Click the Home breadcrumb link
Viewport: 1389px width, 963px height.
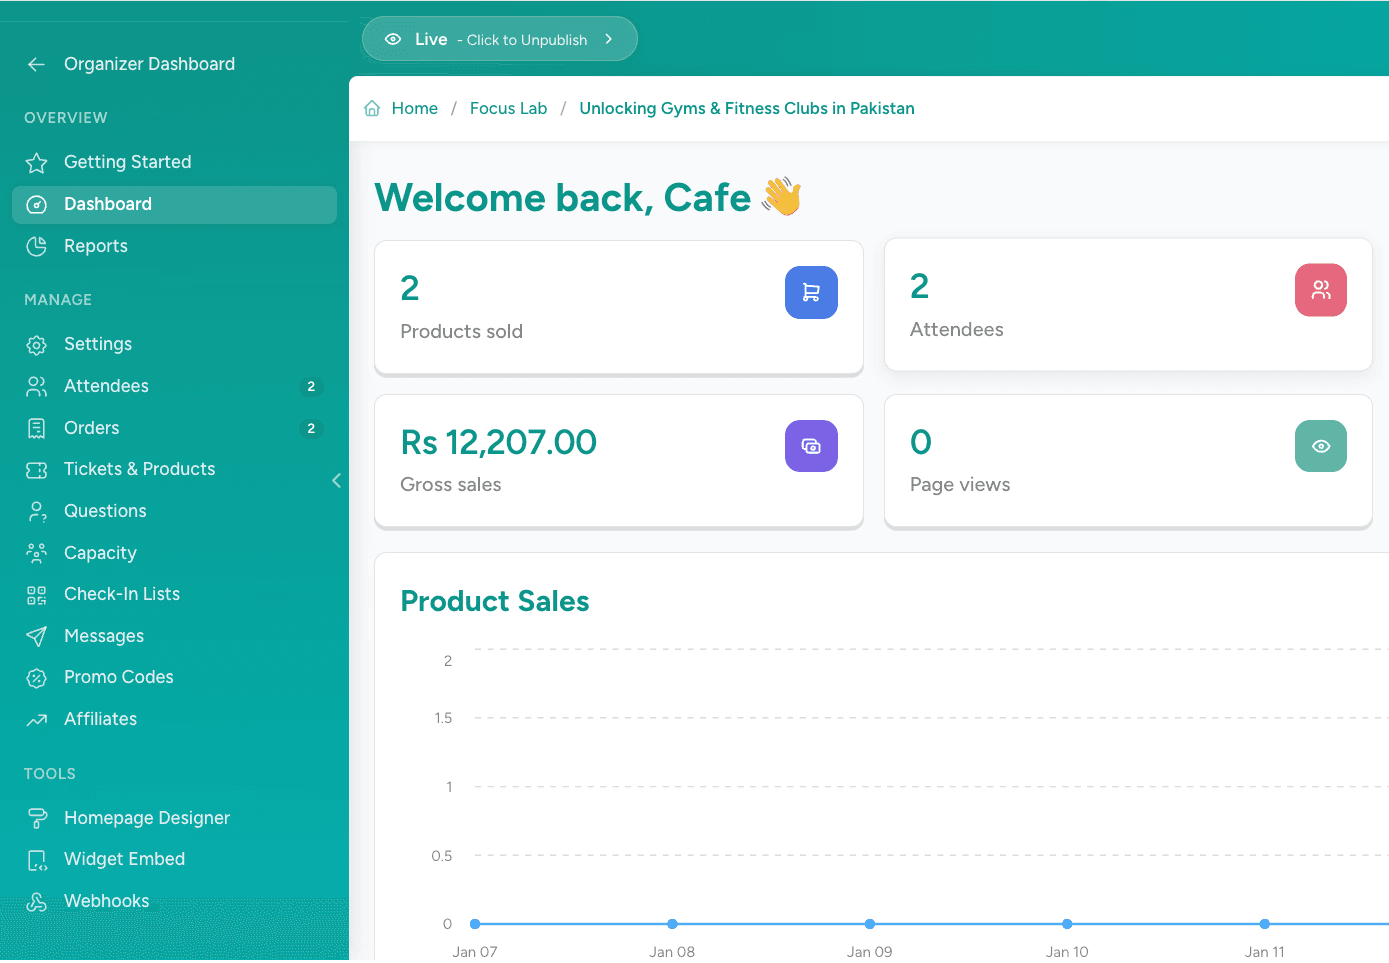click(415, 108)
